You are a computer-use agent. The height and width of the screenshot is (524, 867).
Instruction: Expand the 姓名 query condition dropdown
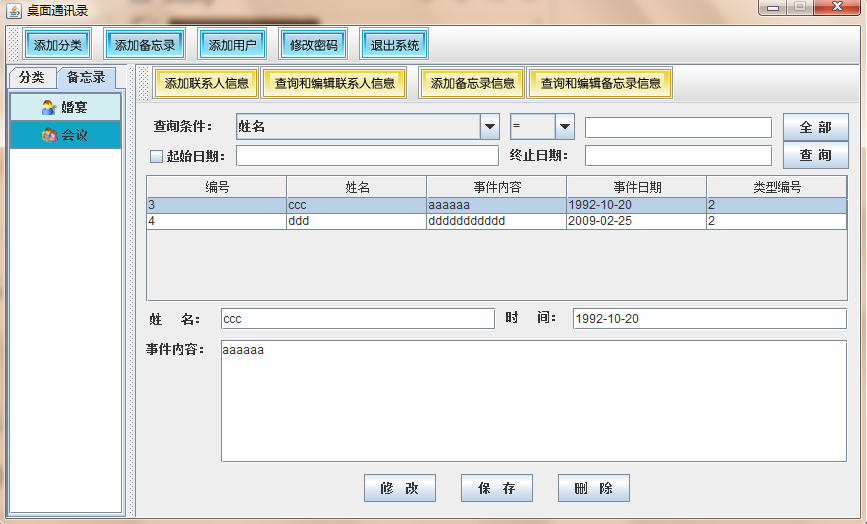click(x=489, y=127)
